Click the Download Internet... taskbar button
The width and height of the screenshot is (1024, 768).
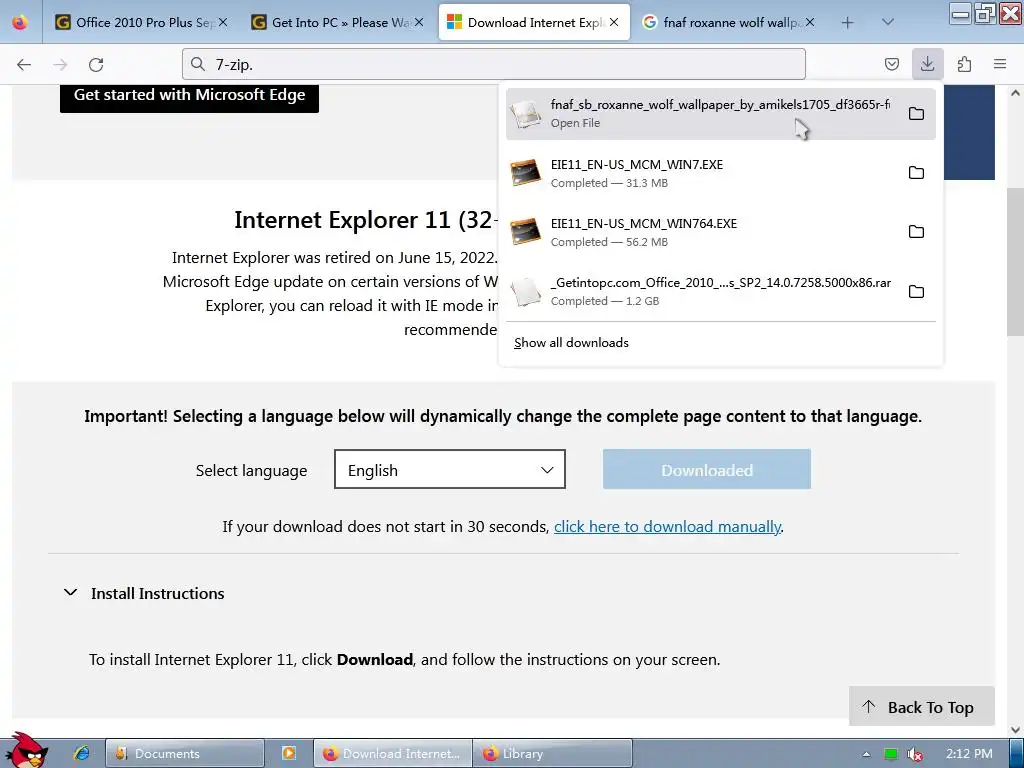[x=392, y=753]
